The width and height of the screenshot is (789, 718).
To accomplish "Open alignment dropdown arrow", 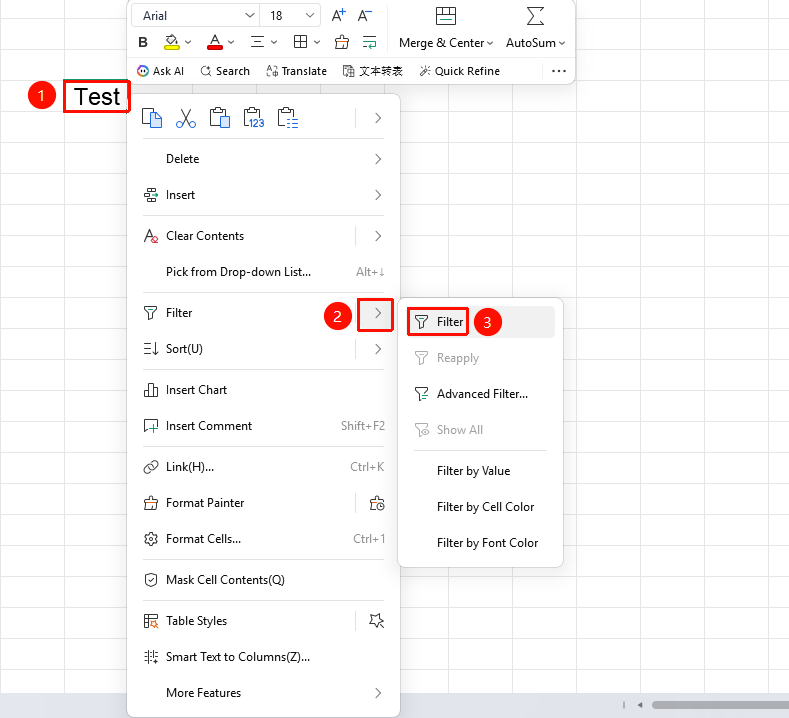I will (274, 42).
